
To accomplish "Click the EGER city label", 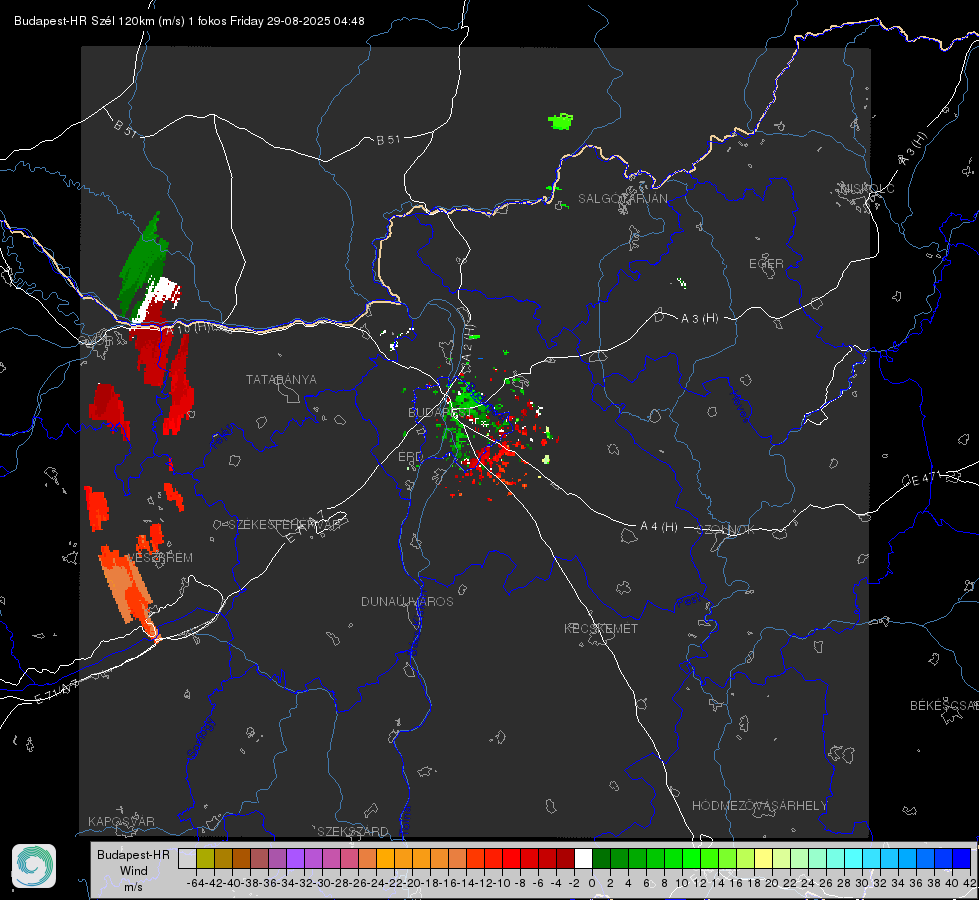I will point(766,264).
